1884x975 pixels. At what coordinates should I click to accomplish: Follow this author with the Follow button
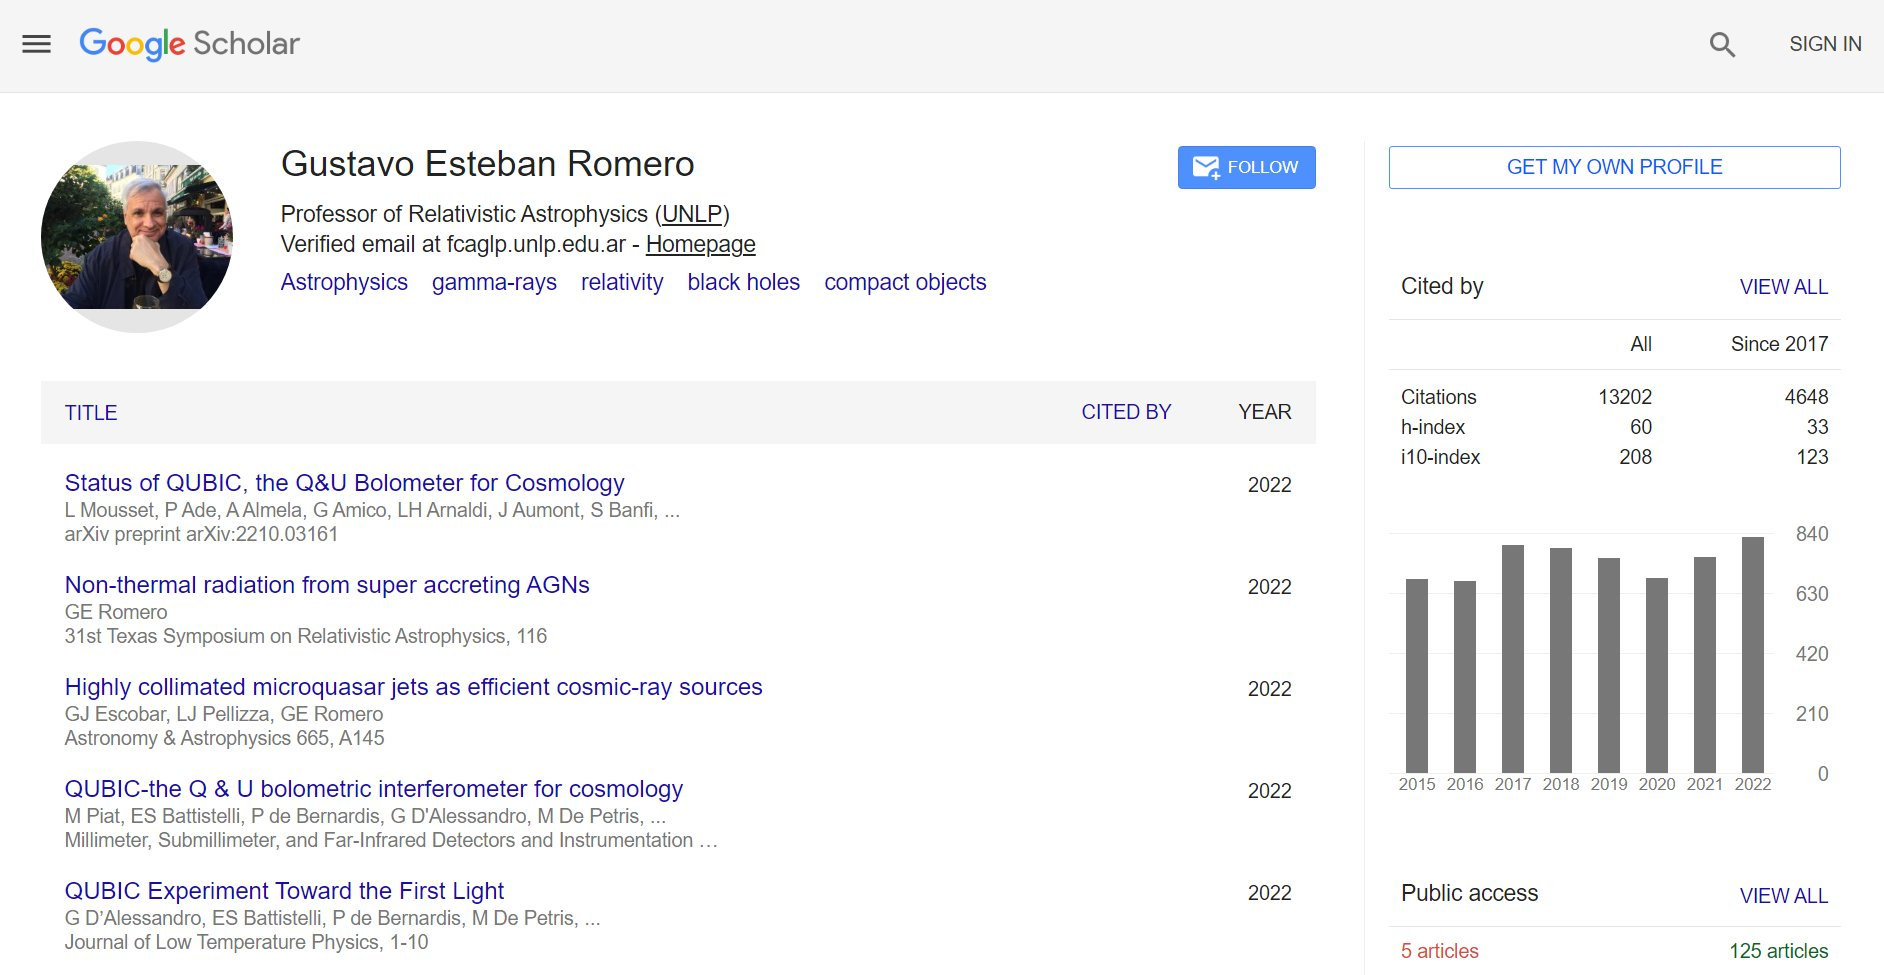point(1246,167)
